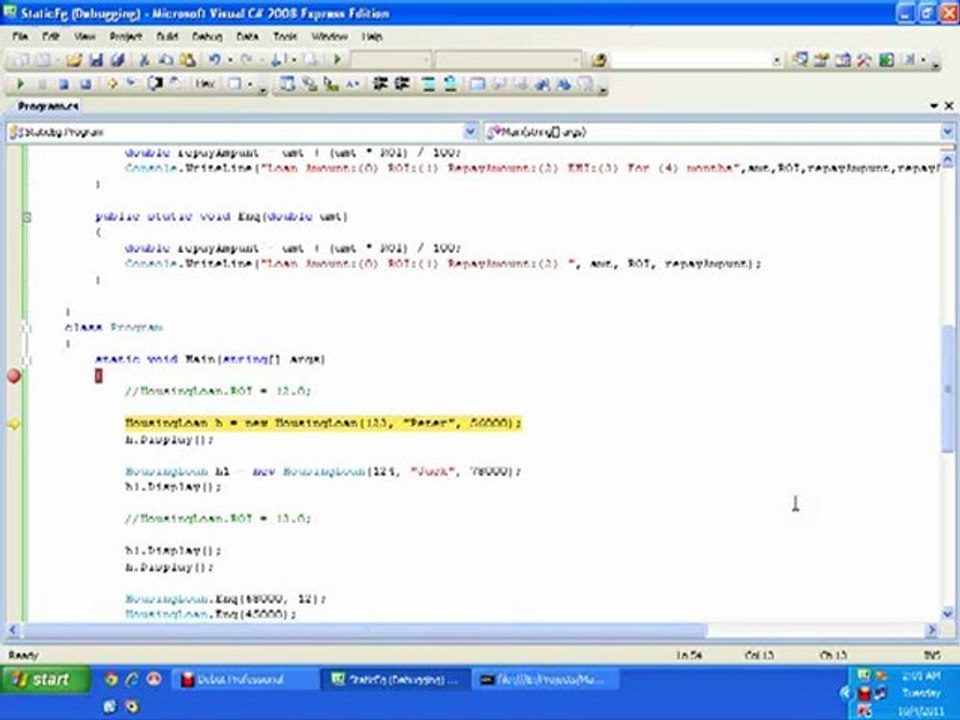Click the Continue green arrow in the debug toolbar
960x720 pixels.
(x=20, y=84)
